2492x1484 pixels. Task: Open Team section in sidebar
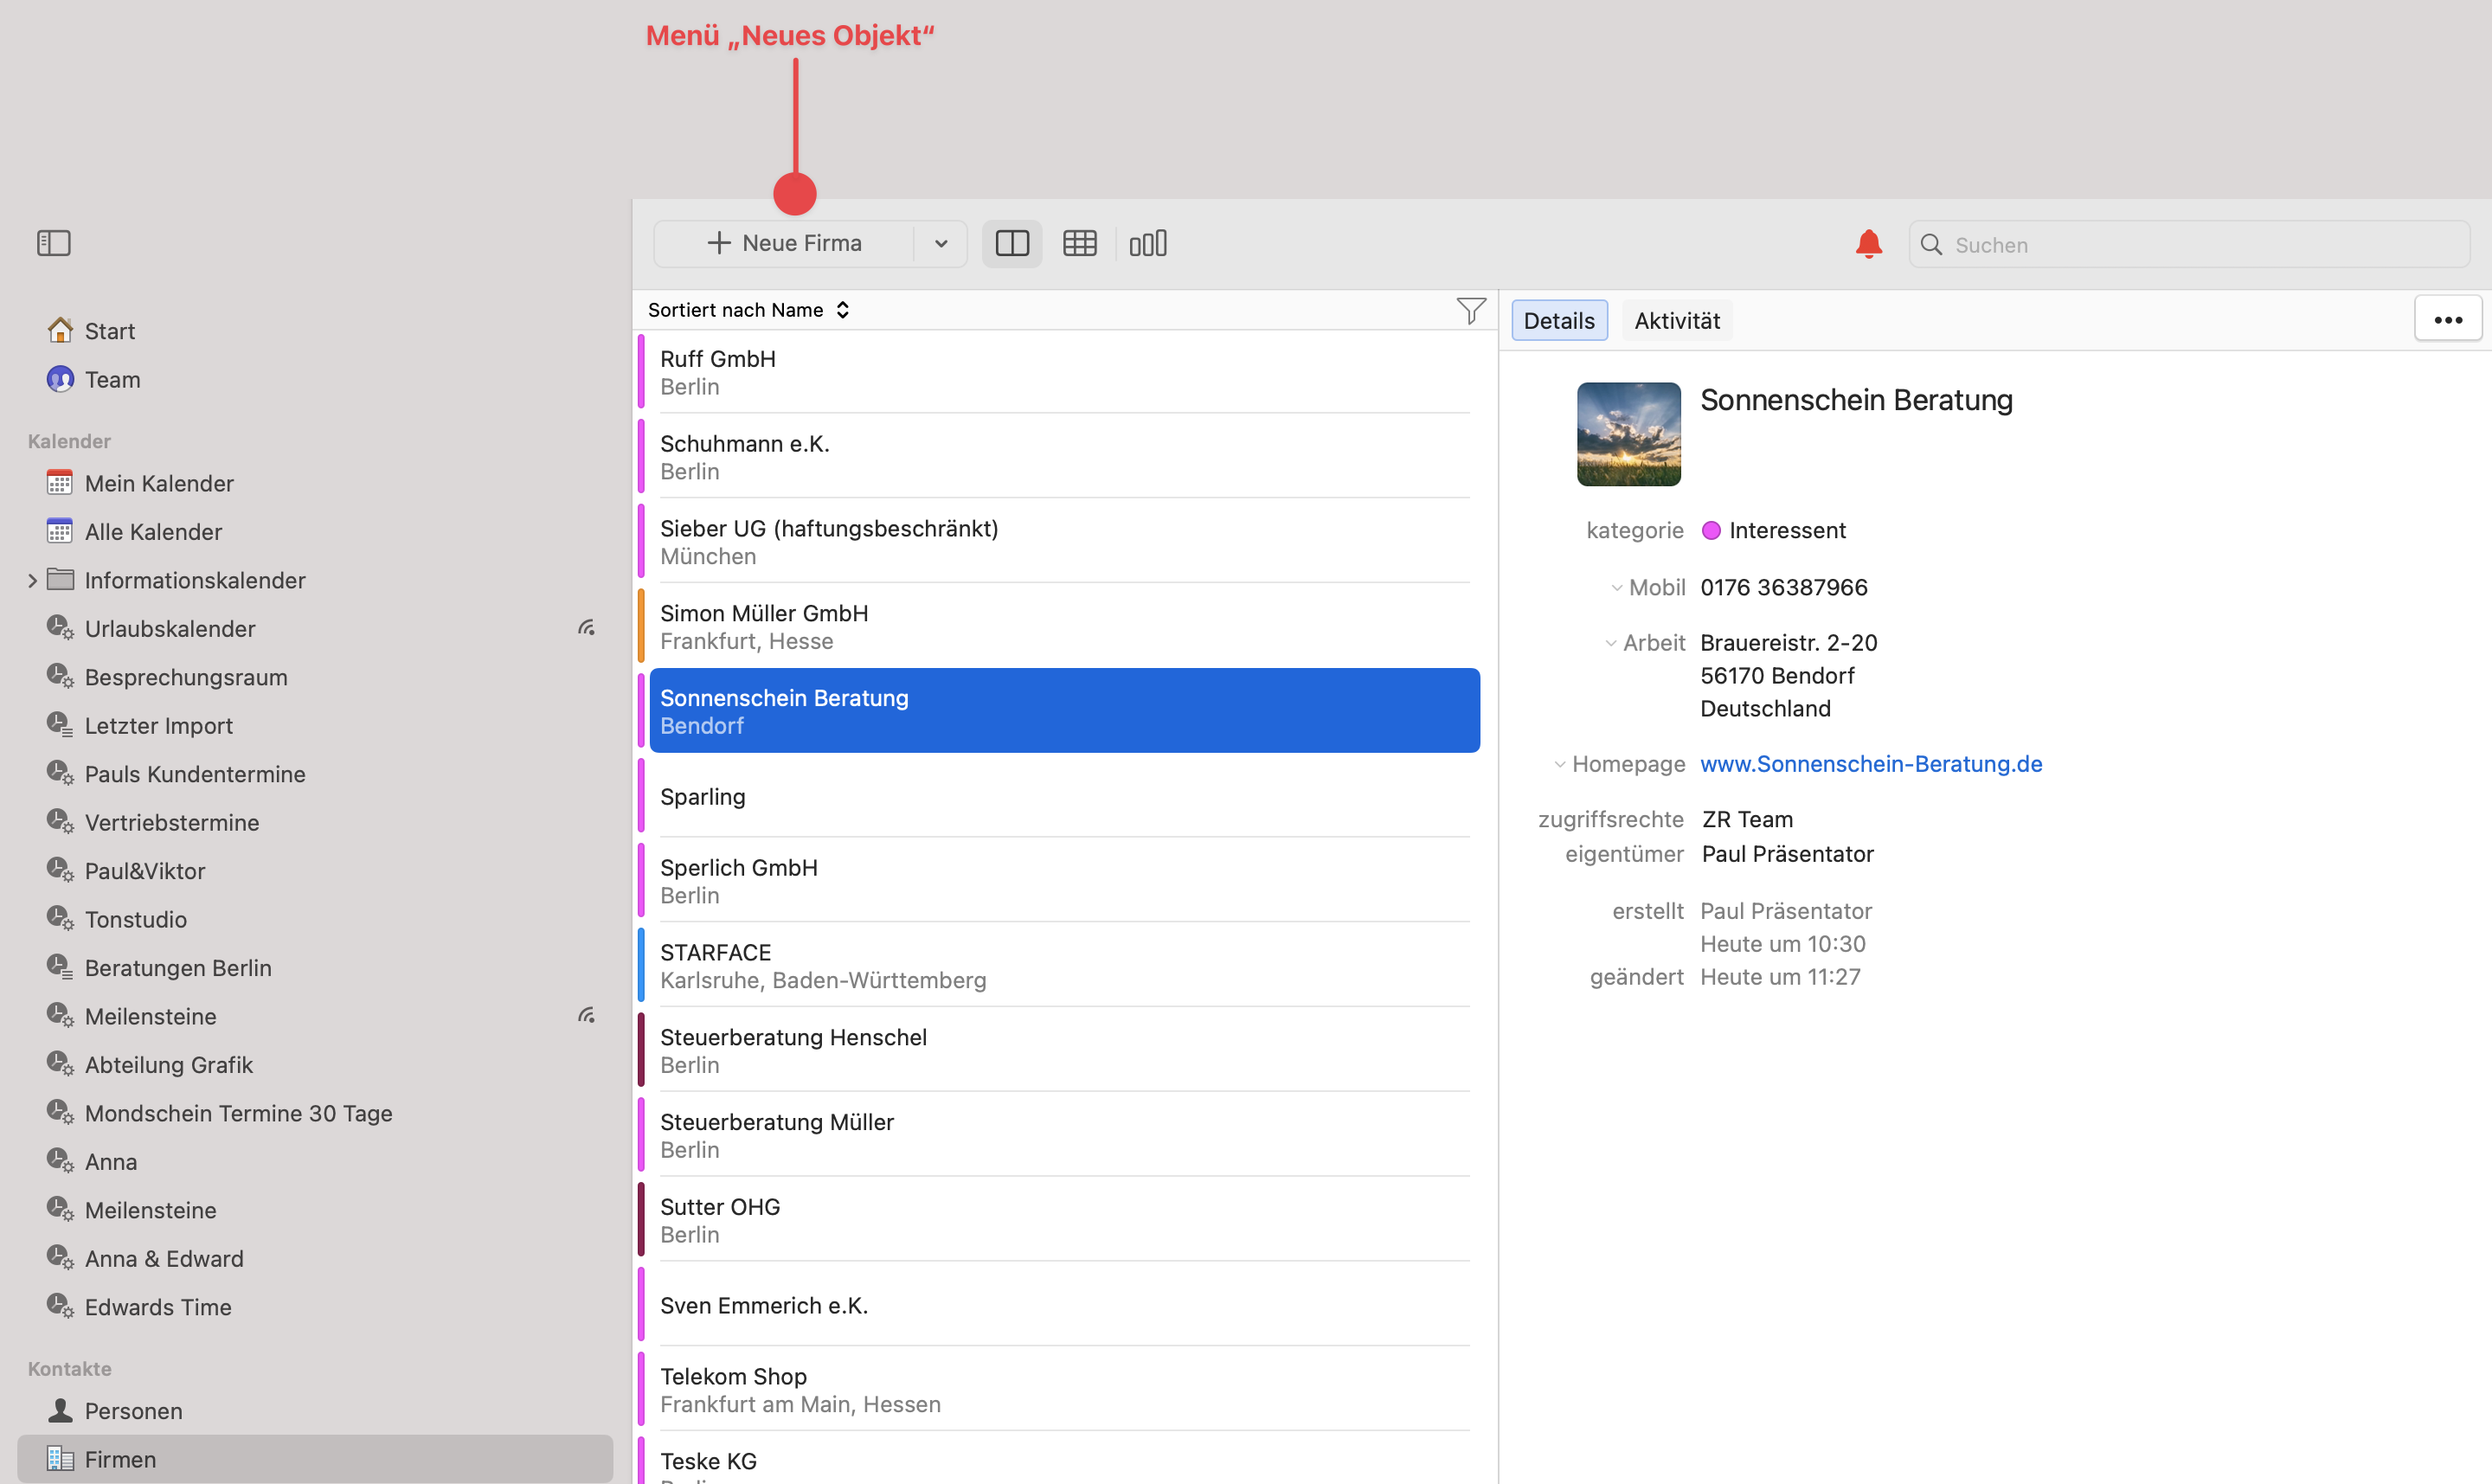pos(112,380)
